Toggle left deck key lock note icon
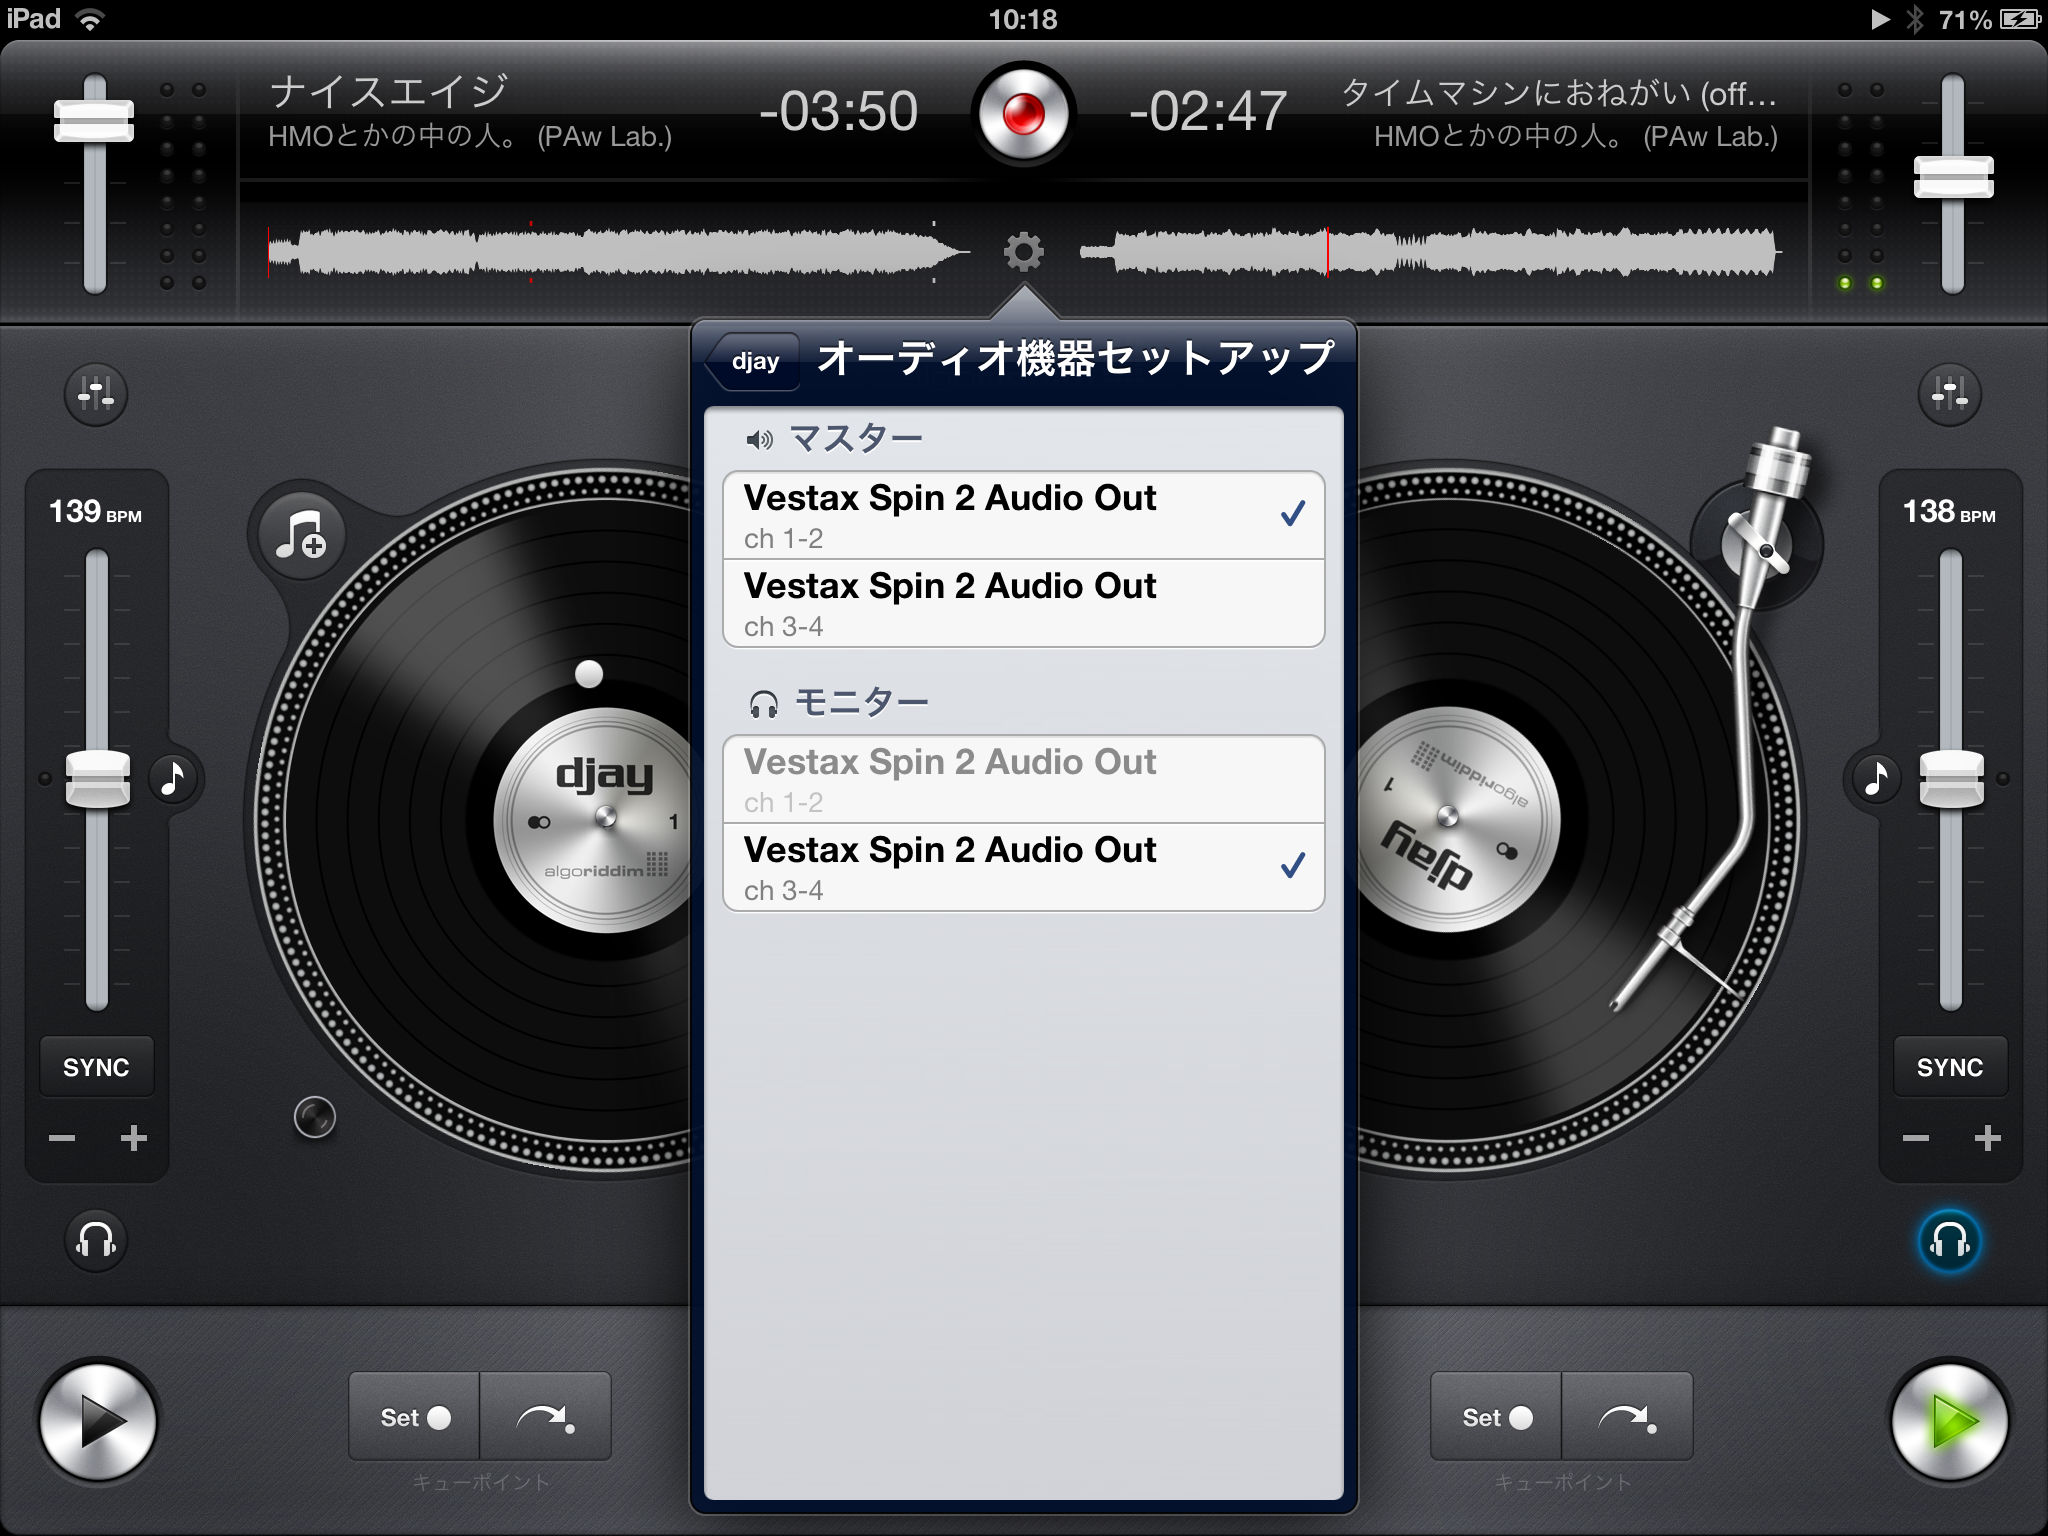This screenshot has height=1536, width=2048. (174, 778)
